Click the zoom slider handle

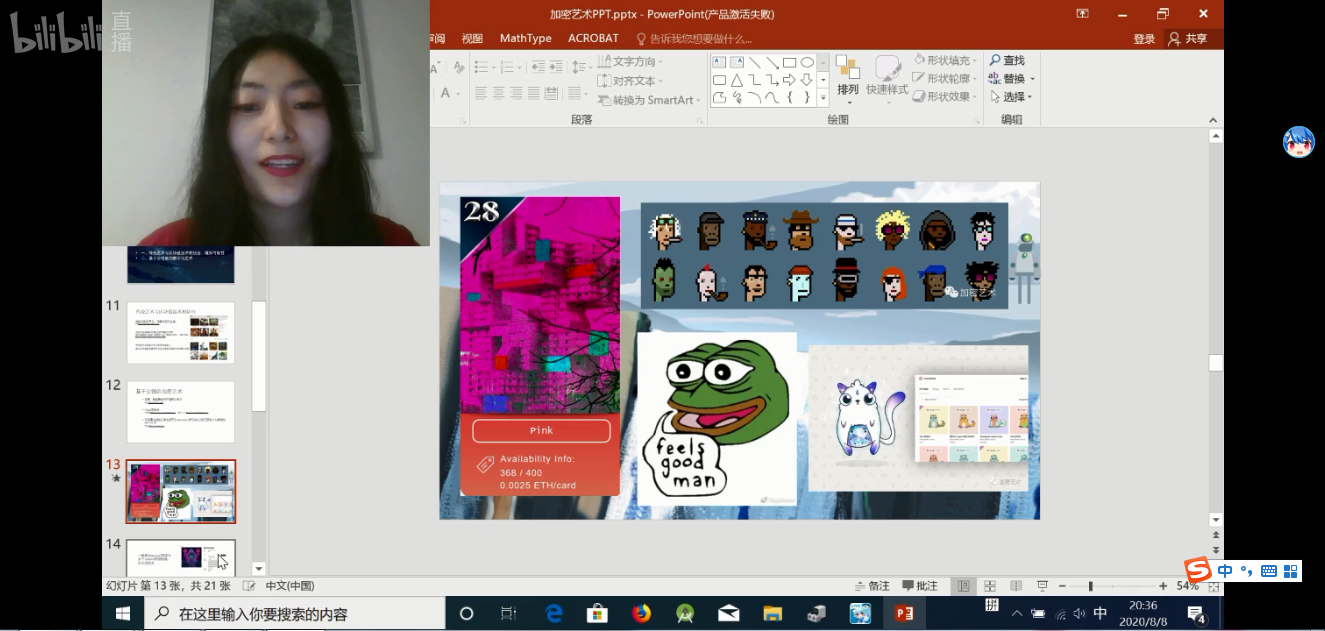1091,586
